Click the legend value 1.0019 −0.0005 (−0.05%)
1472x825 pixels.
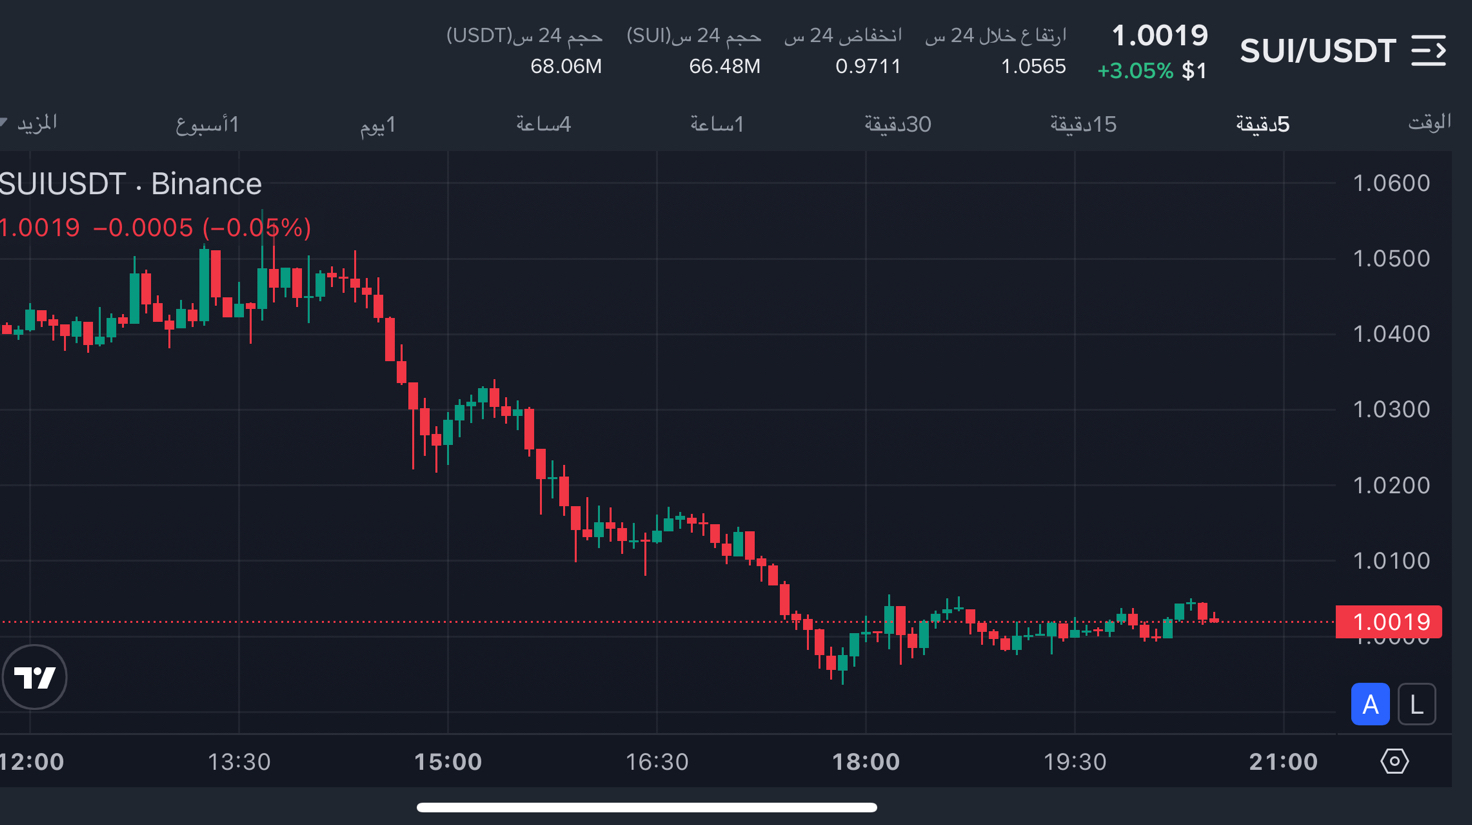point(156,228)
